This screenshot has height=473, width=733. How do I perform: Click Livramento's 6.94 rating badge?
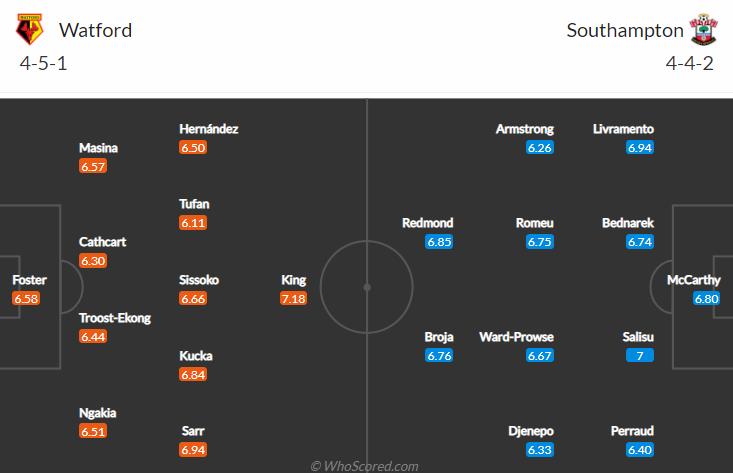(639, 147)
